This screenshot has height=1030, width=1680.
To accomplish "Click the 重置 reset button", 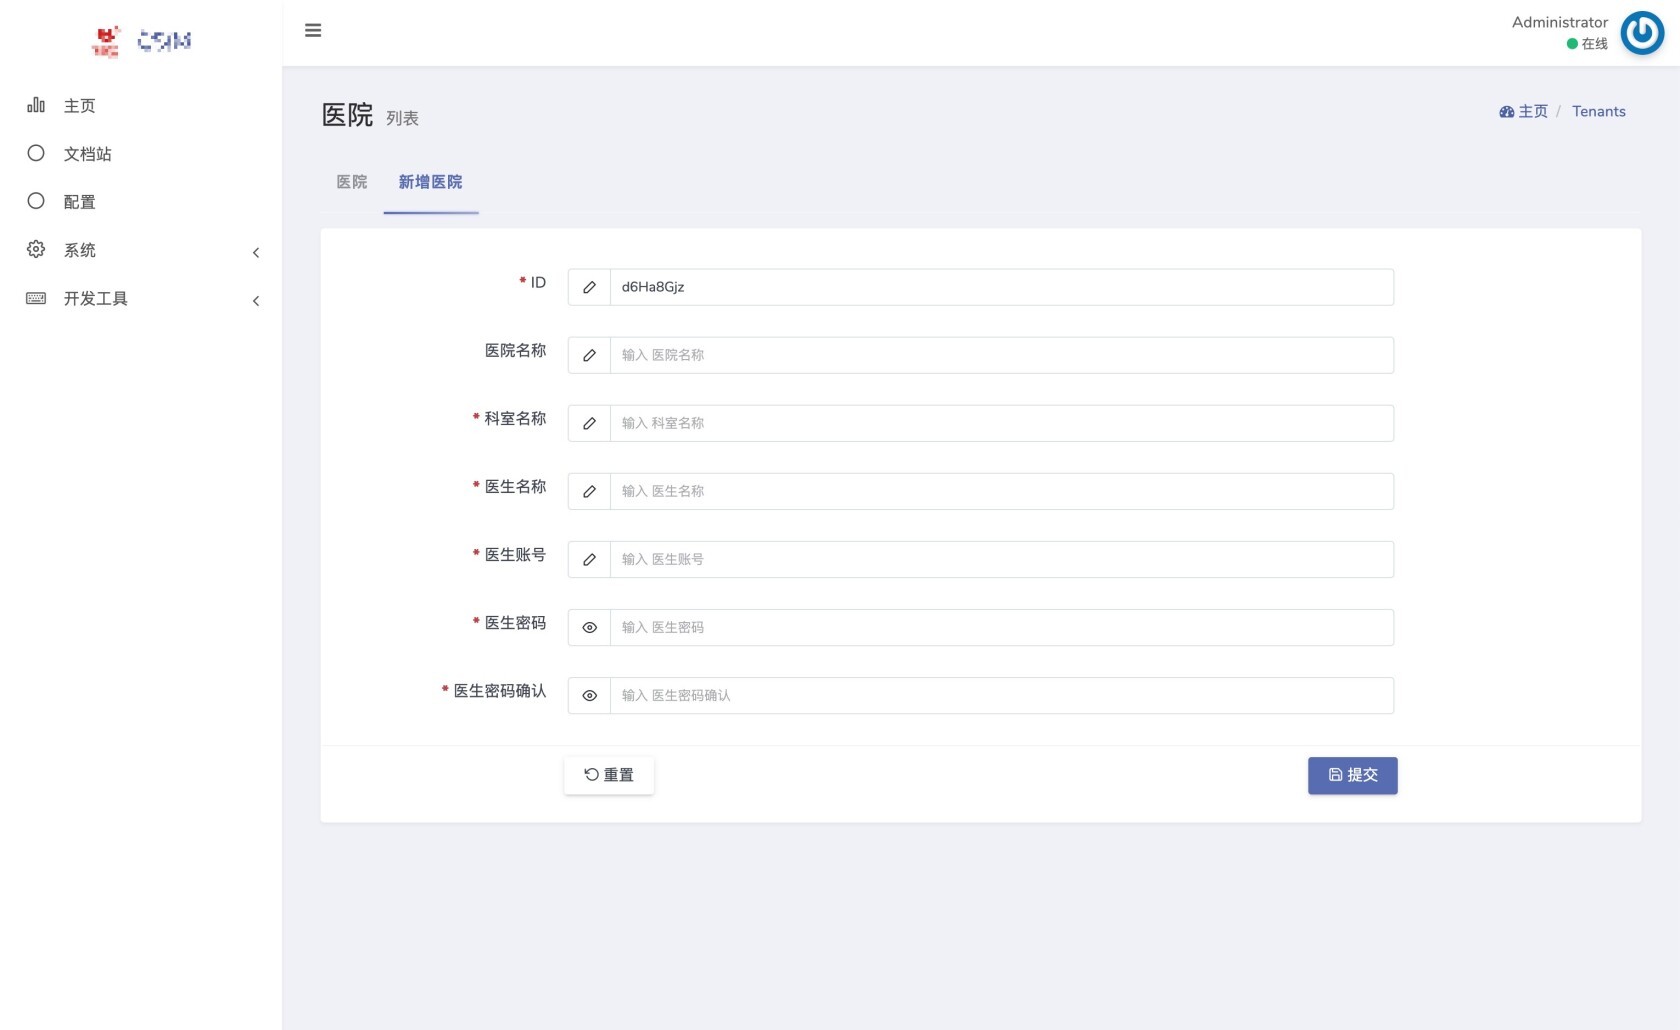I will (x=609, y=775).
